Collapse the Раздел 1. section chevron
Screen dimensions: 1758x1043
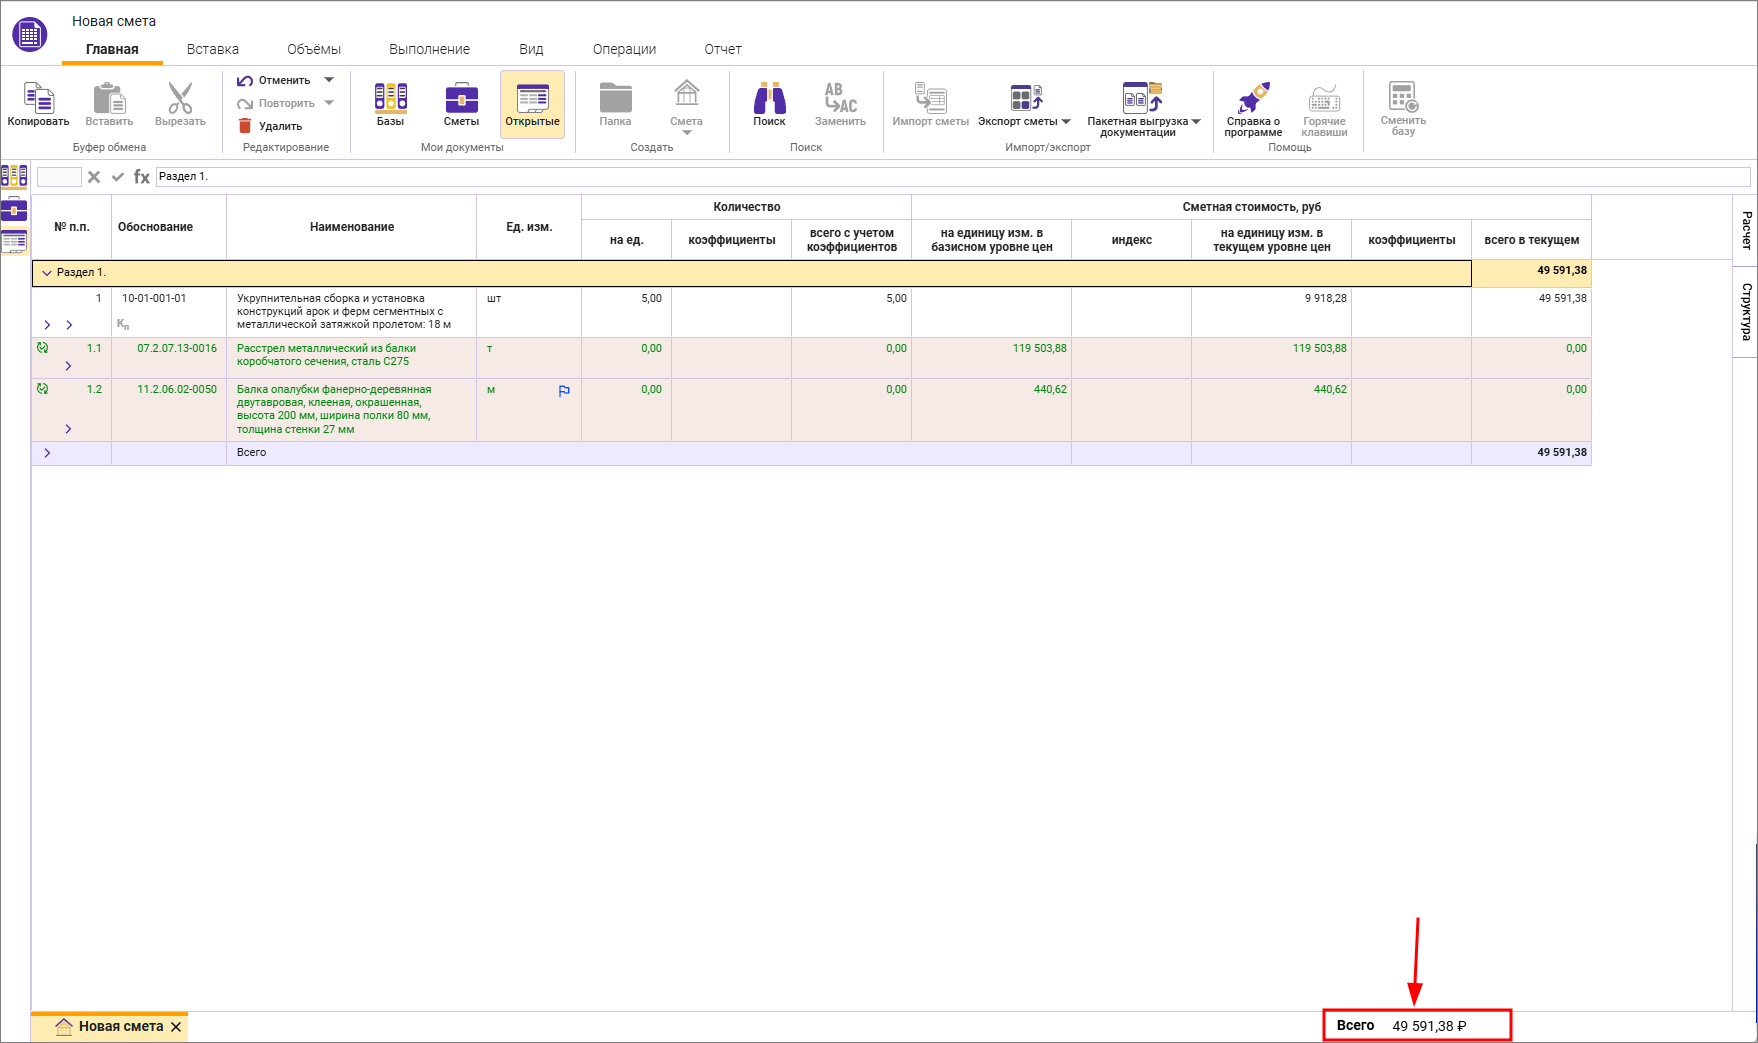point(46,273)
